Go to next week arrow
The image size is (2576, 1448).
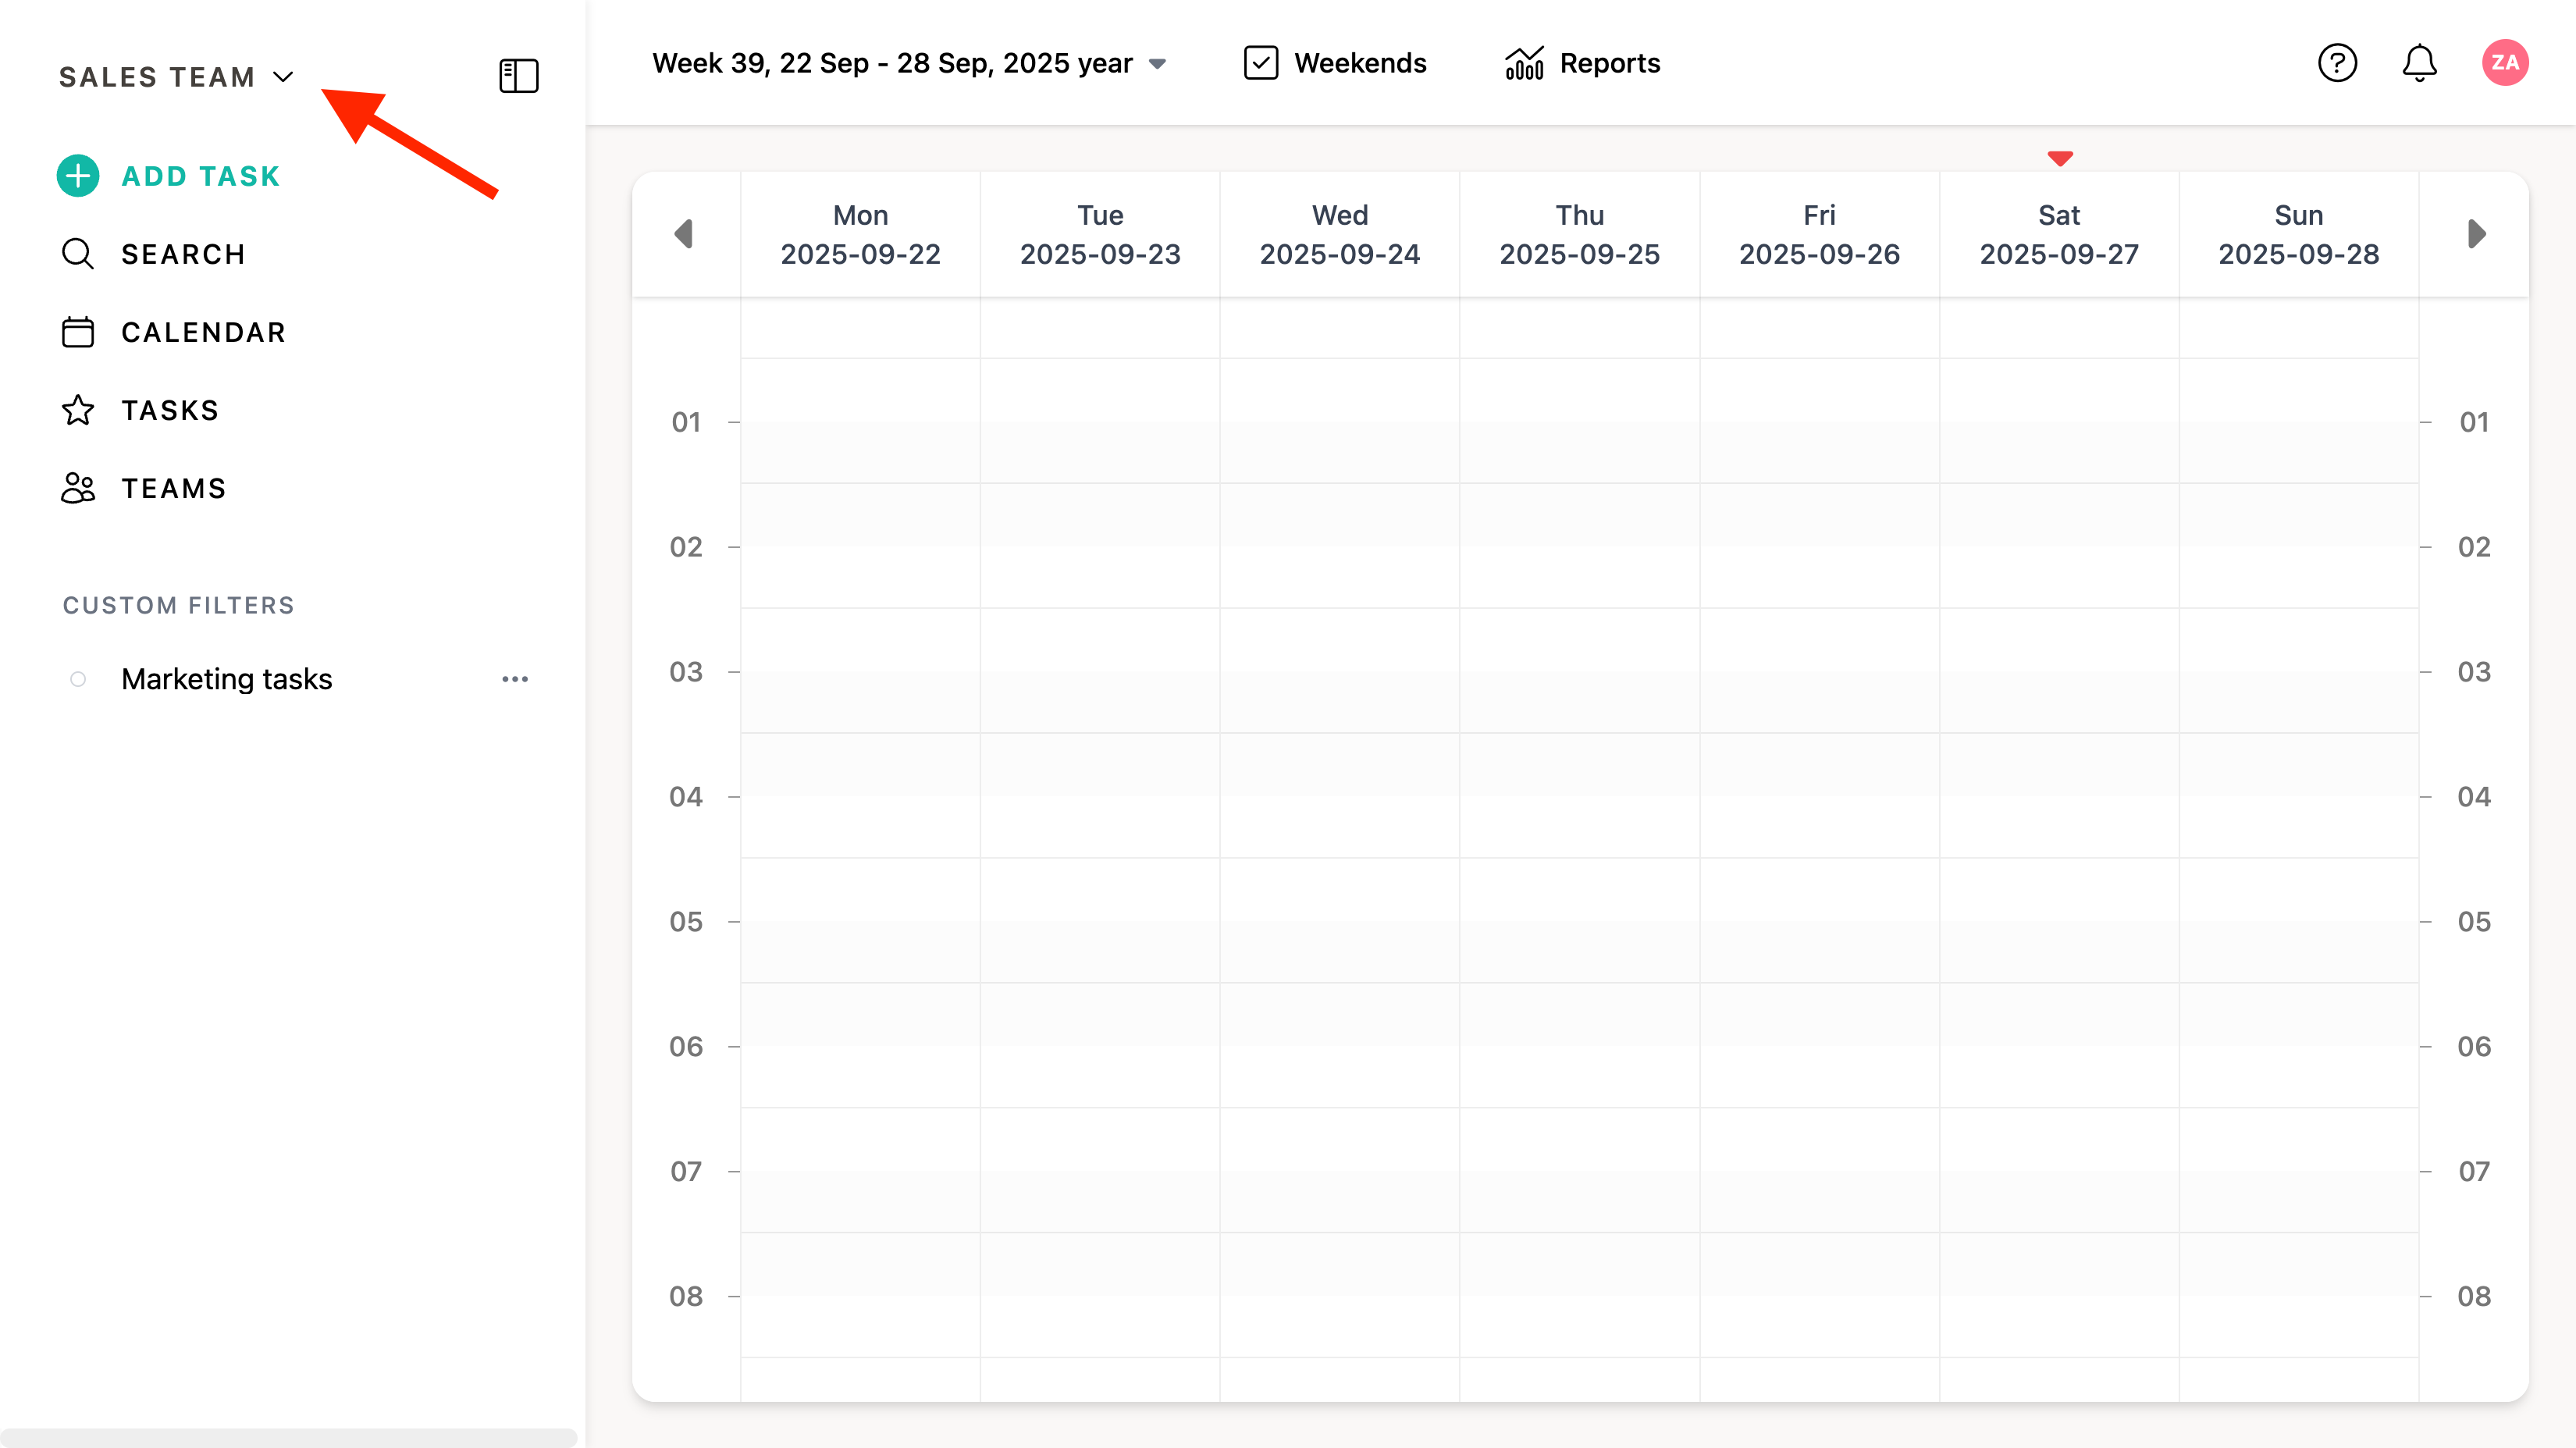[x=2476, y=234]
